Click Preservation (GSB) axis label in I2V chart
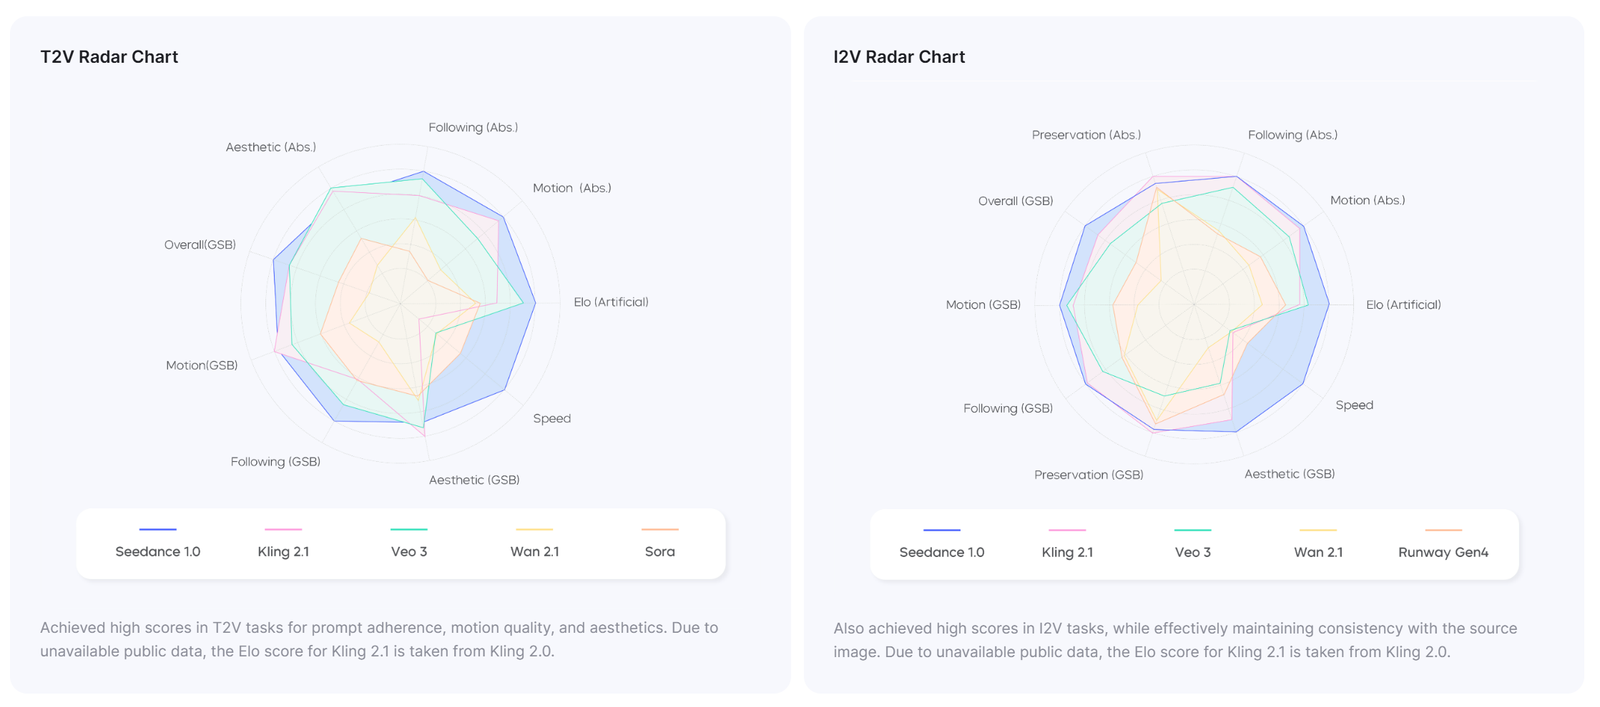Image resolution: width=1600 pixels, height=707 pixels. point(1089,475)
